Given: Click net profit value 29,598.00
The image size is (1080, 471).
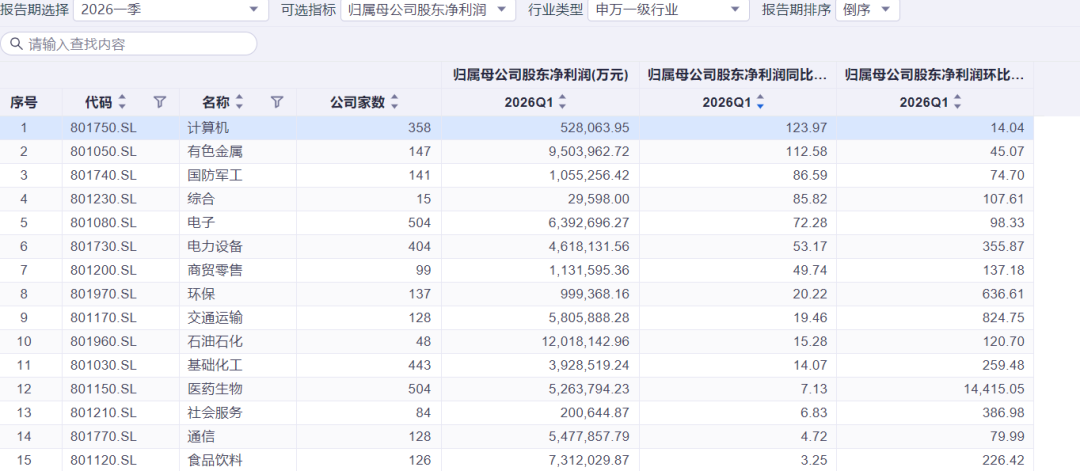Looking at the screenshot, I should [x=601, y=199].
